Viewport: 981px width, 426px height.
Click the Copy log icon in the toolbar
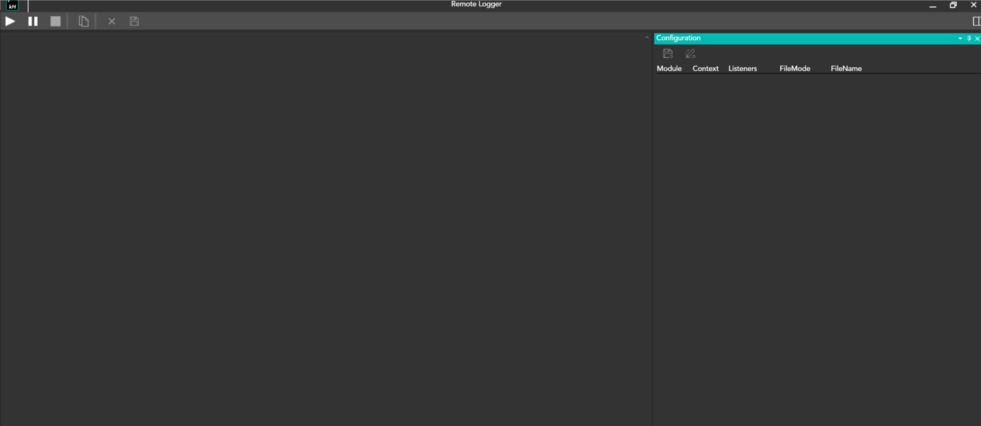(84, 21)
